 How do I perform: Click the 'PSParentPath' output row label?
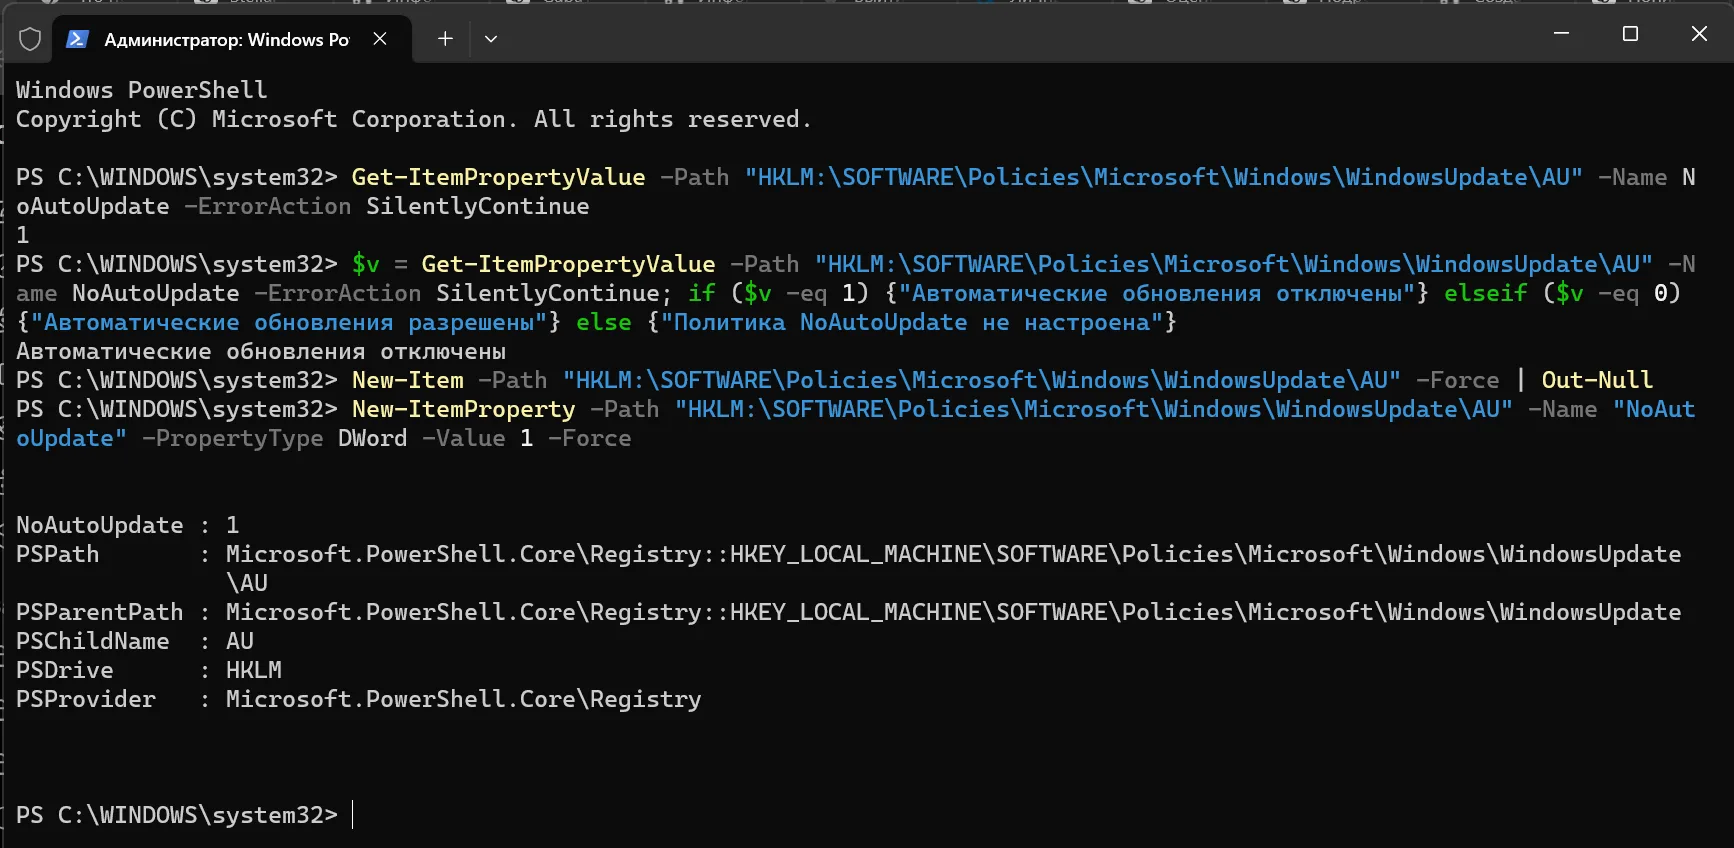pos(100,612)
